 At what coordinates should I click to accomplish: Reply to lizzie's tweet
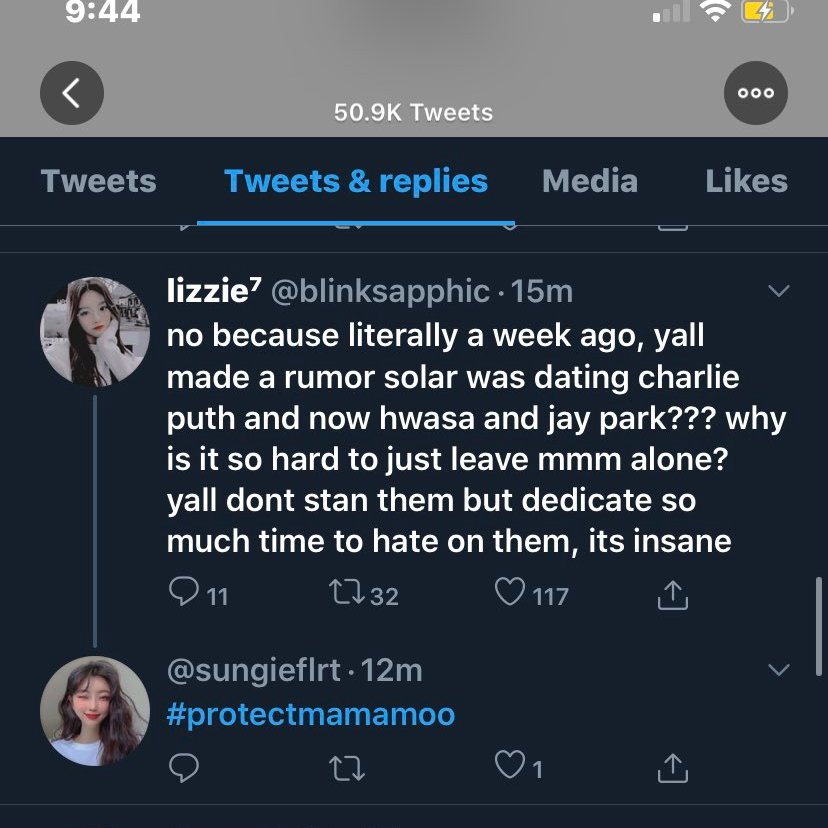(x=185, y=595)
